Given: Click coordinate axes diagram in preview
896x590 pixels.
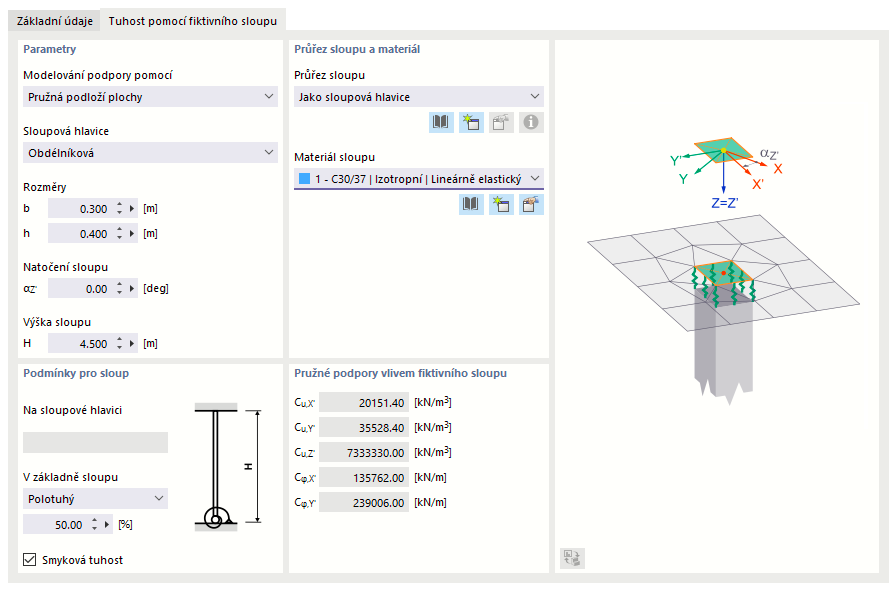Looking at the screenshot, I should pyautogui.click(x=726, y=173).
